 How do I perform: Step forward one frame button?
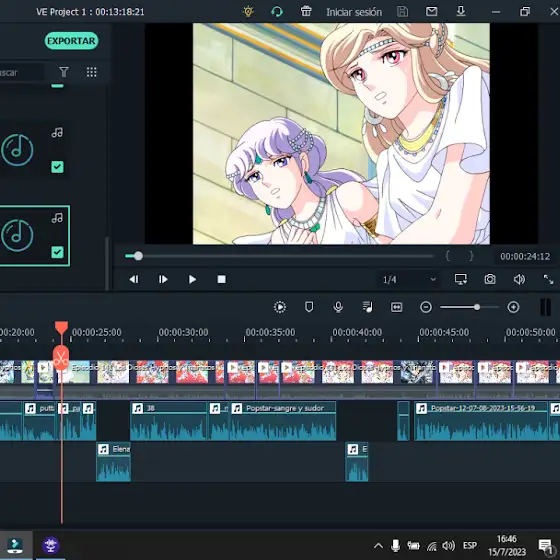click(163, 279)
